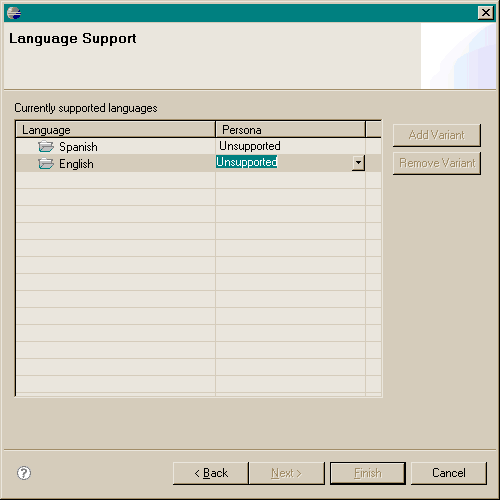Click the Finish button
This screenshot has width=500, height=500.
point(368,473)
